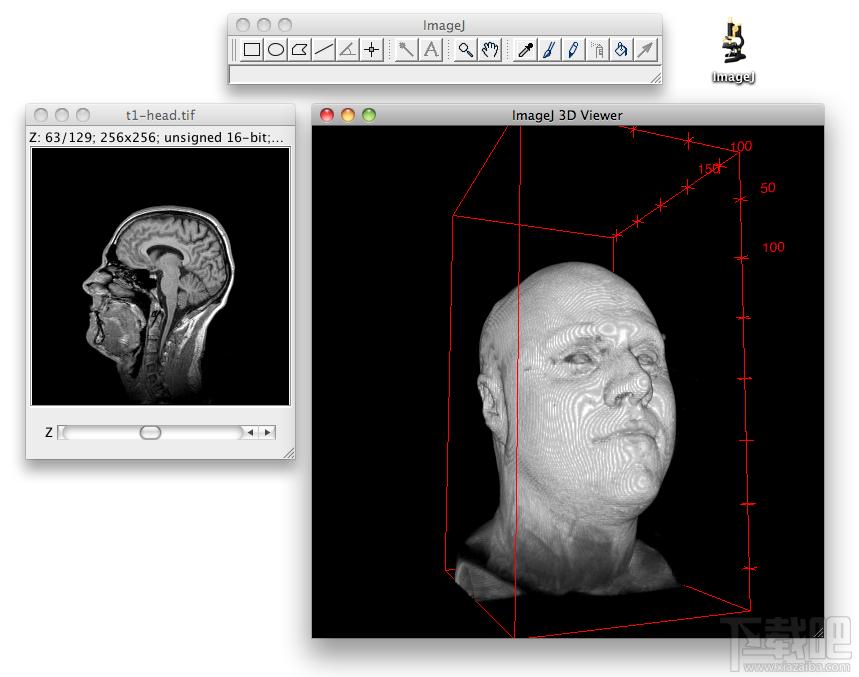Step to previous Z slice with left arrow

click(x=251, y=433)
